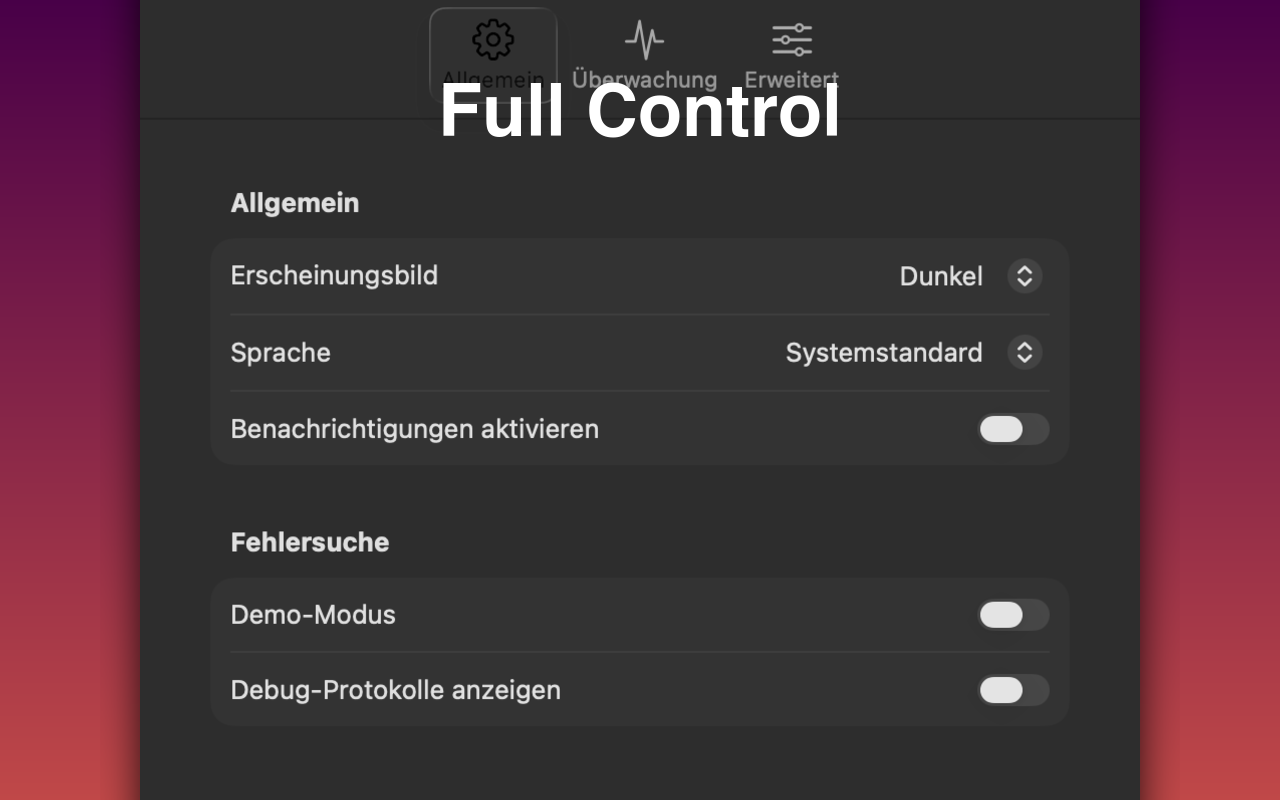Click the Fehlersuche section heading
Viewport: 1280px width, 800px height.
(x=309, y=542)
